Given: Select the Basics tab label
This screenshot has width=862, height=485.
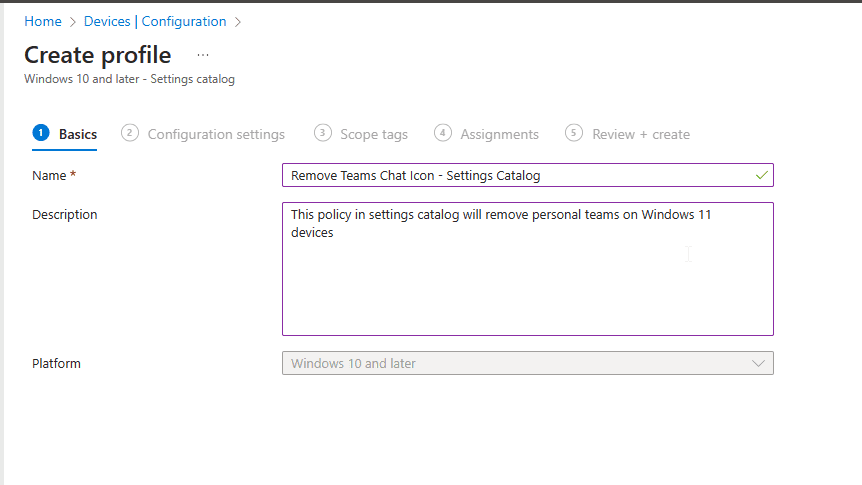Looking at the screenshot, I should [78, 134].
